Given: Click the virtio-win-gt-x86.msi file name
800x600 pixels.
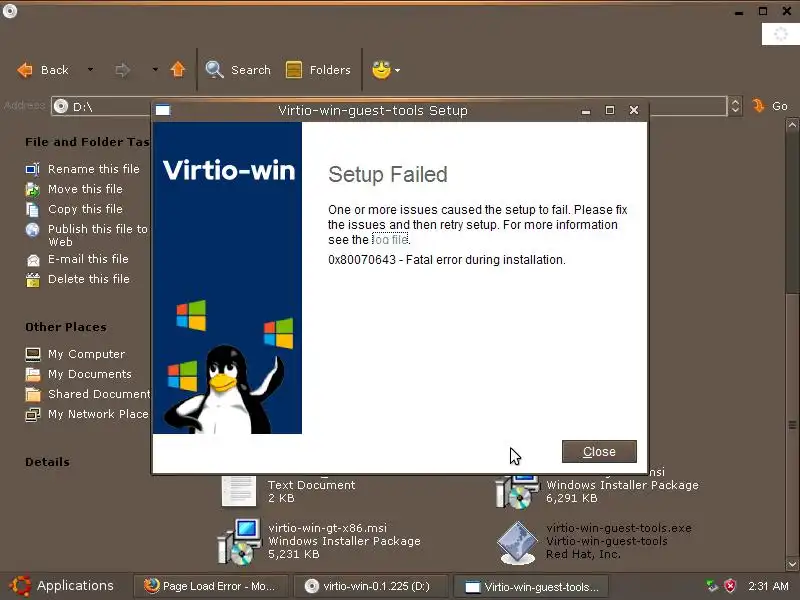Looking at the screenshot, I should (x=328, y=528).
